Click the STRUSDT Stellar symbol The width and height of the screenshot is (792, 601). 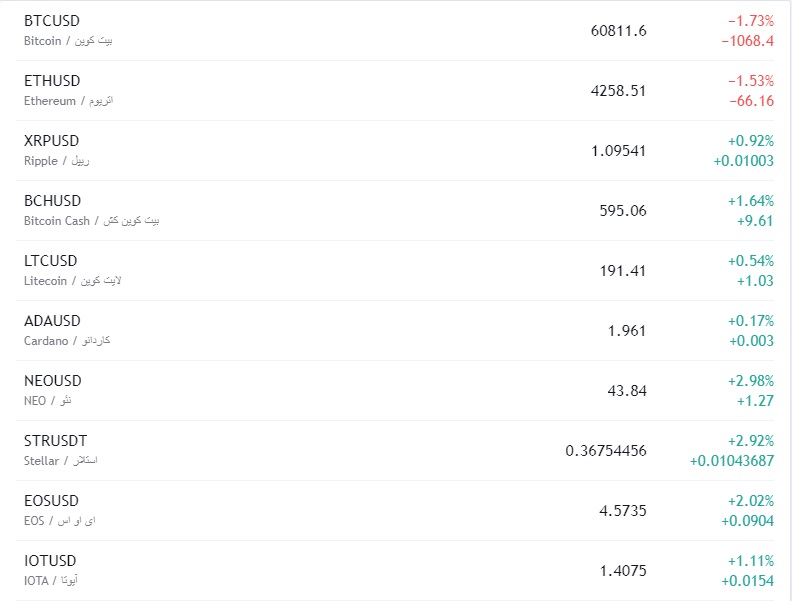click(55, 441)
